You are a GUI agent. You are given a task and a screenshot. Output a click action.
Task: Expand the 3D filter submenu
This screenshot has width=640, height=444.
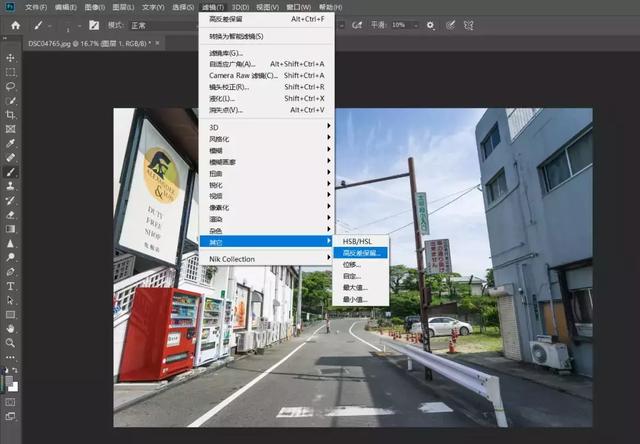tap(267, 127)
